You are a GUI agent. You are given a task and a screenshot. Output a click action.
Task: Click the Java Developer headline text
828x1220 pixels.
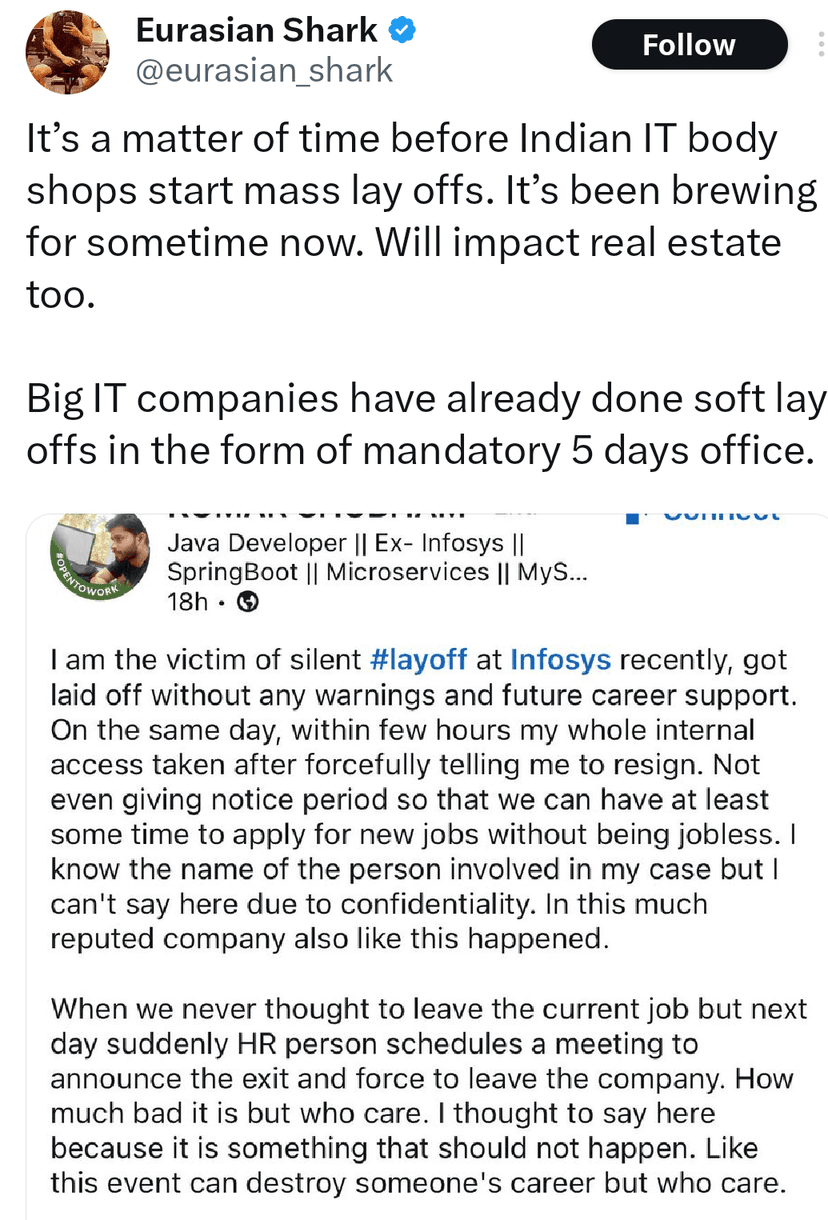click(346, 543)
